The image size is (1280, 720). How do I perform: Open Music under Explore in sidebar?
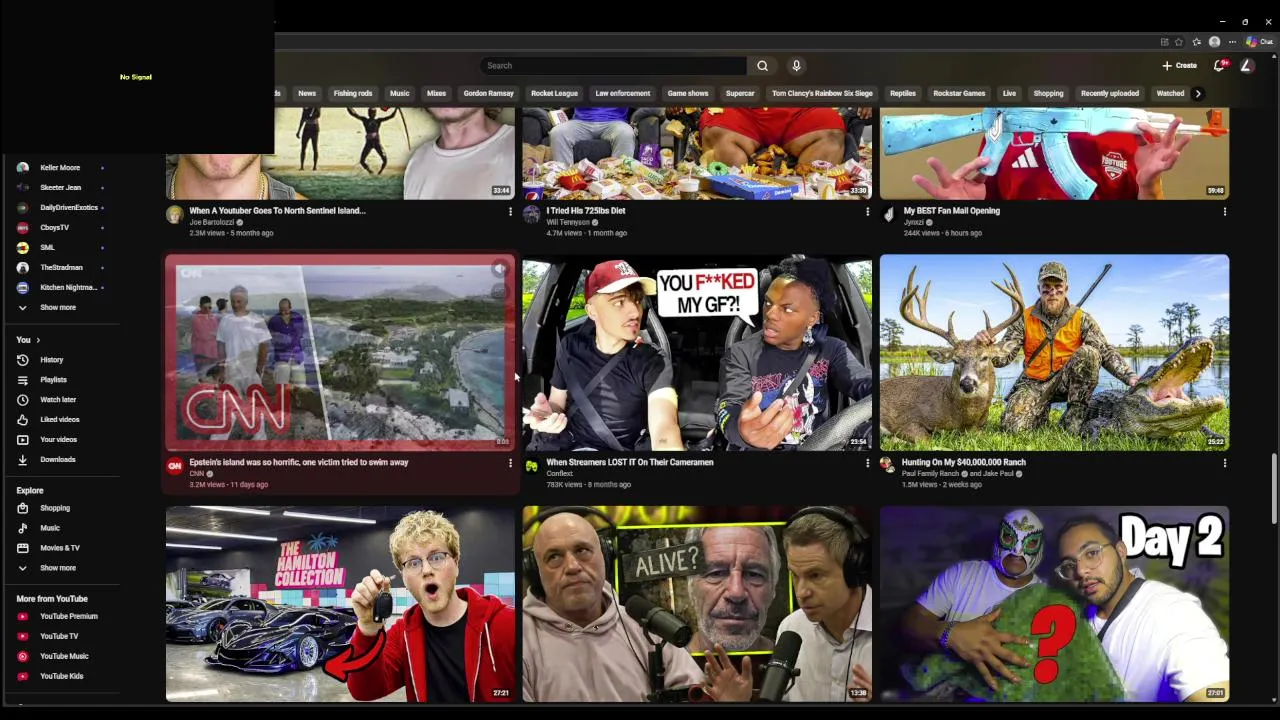click(60, 528)
